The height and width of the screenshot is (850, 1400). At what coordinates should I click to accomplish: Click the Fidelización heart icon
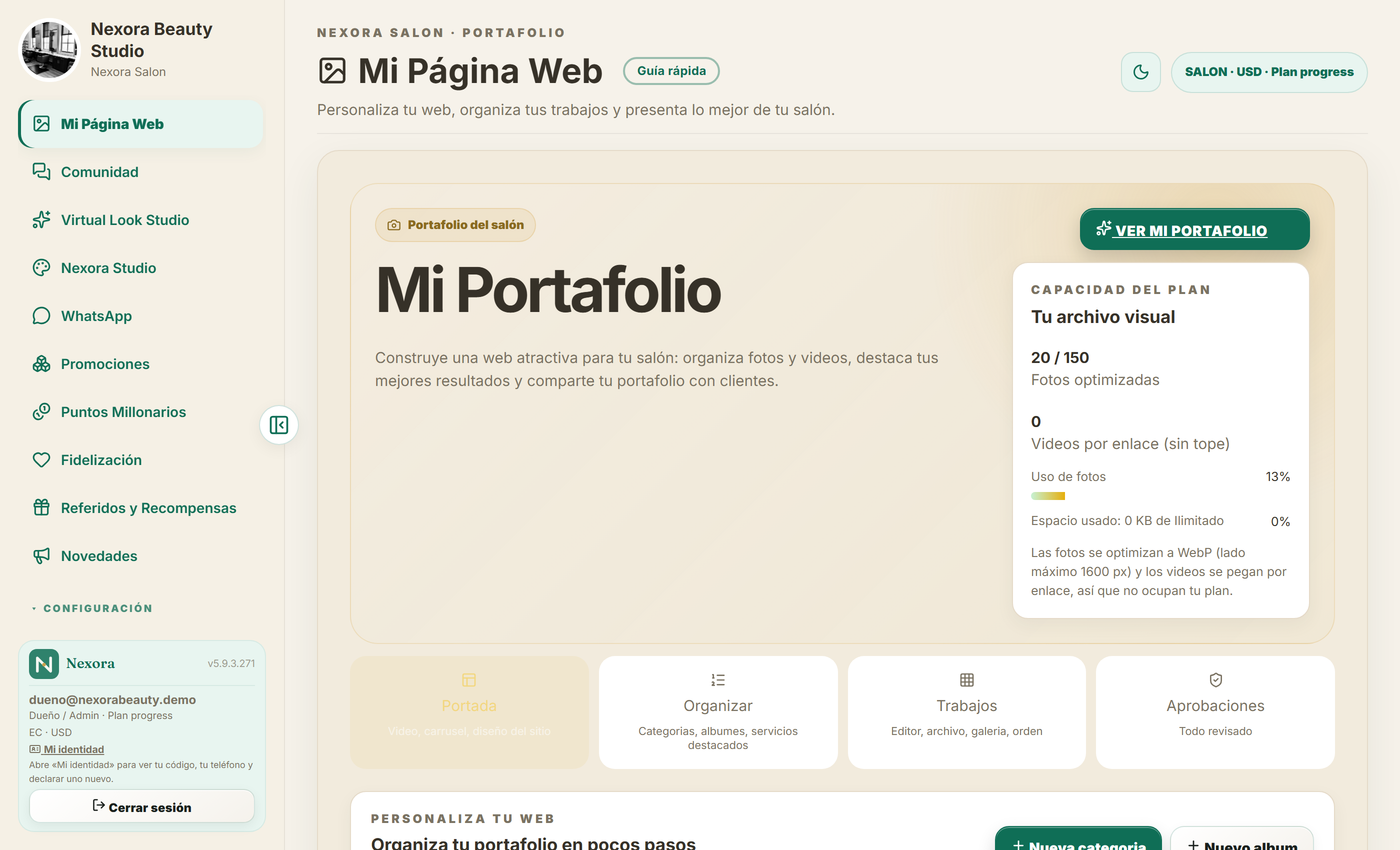tap(41, 460)
